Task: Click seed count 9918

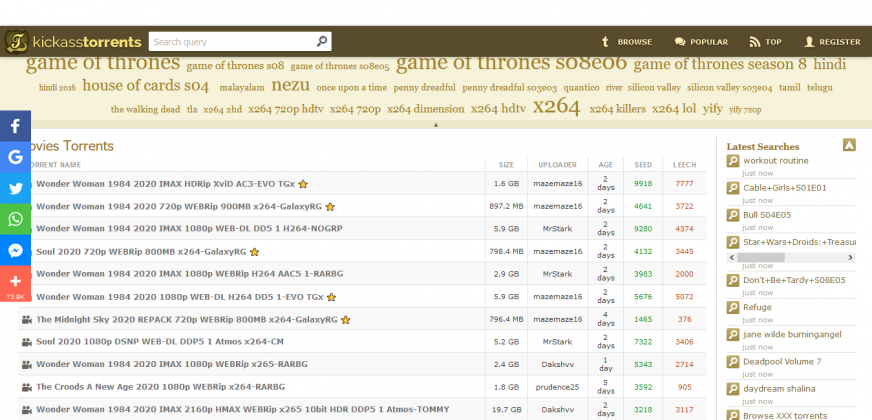Action: click(x=643, y=184)
